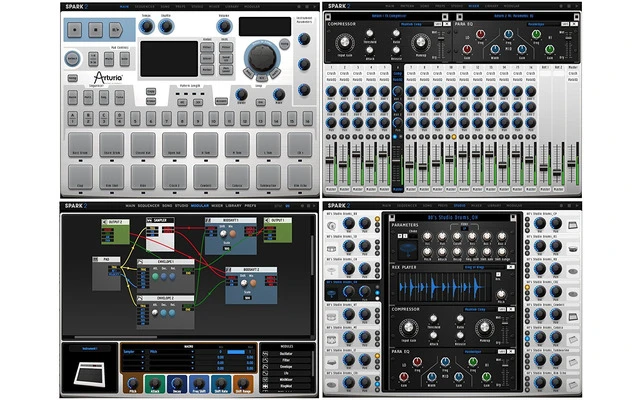Select the RingMod module icon in Modules list

265,386
